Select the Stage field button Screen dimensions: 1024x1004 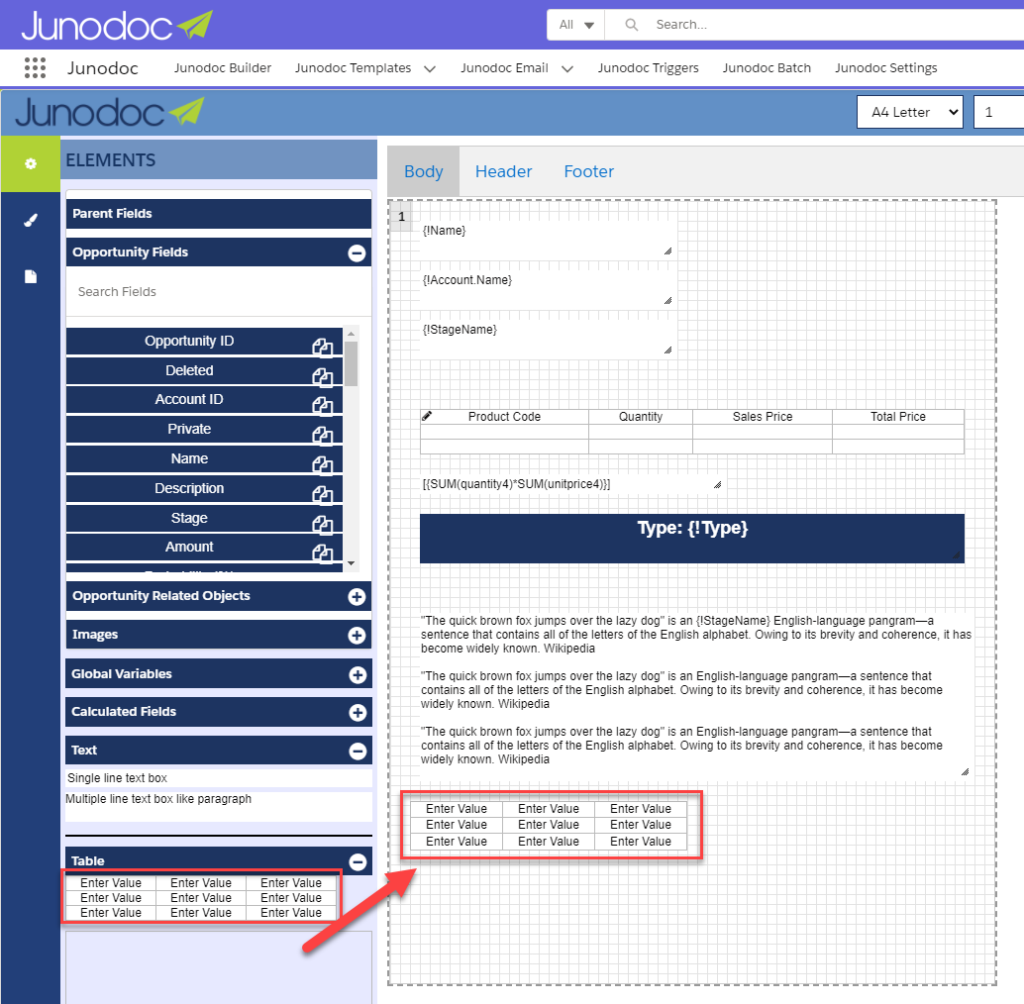coord(204,518)
